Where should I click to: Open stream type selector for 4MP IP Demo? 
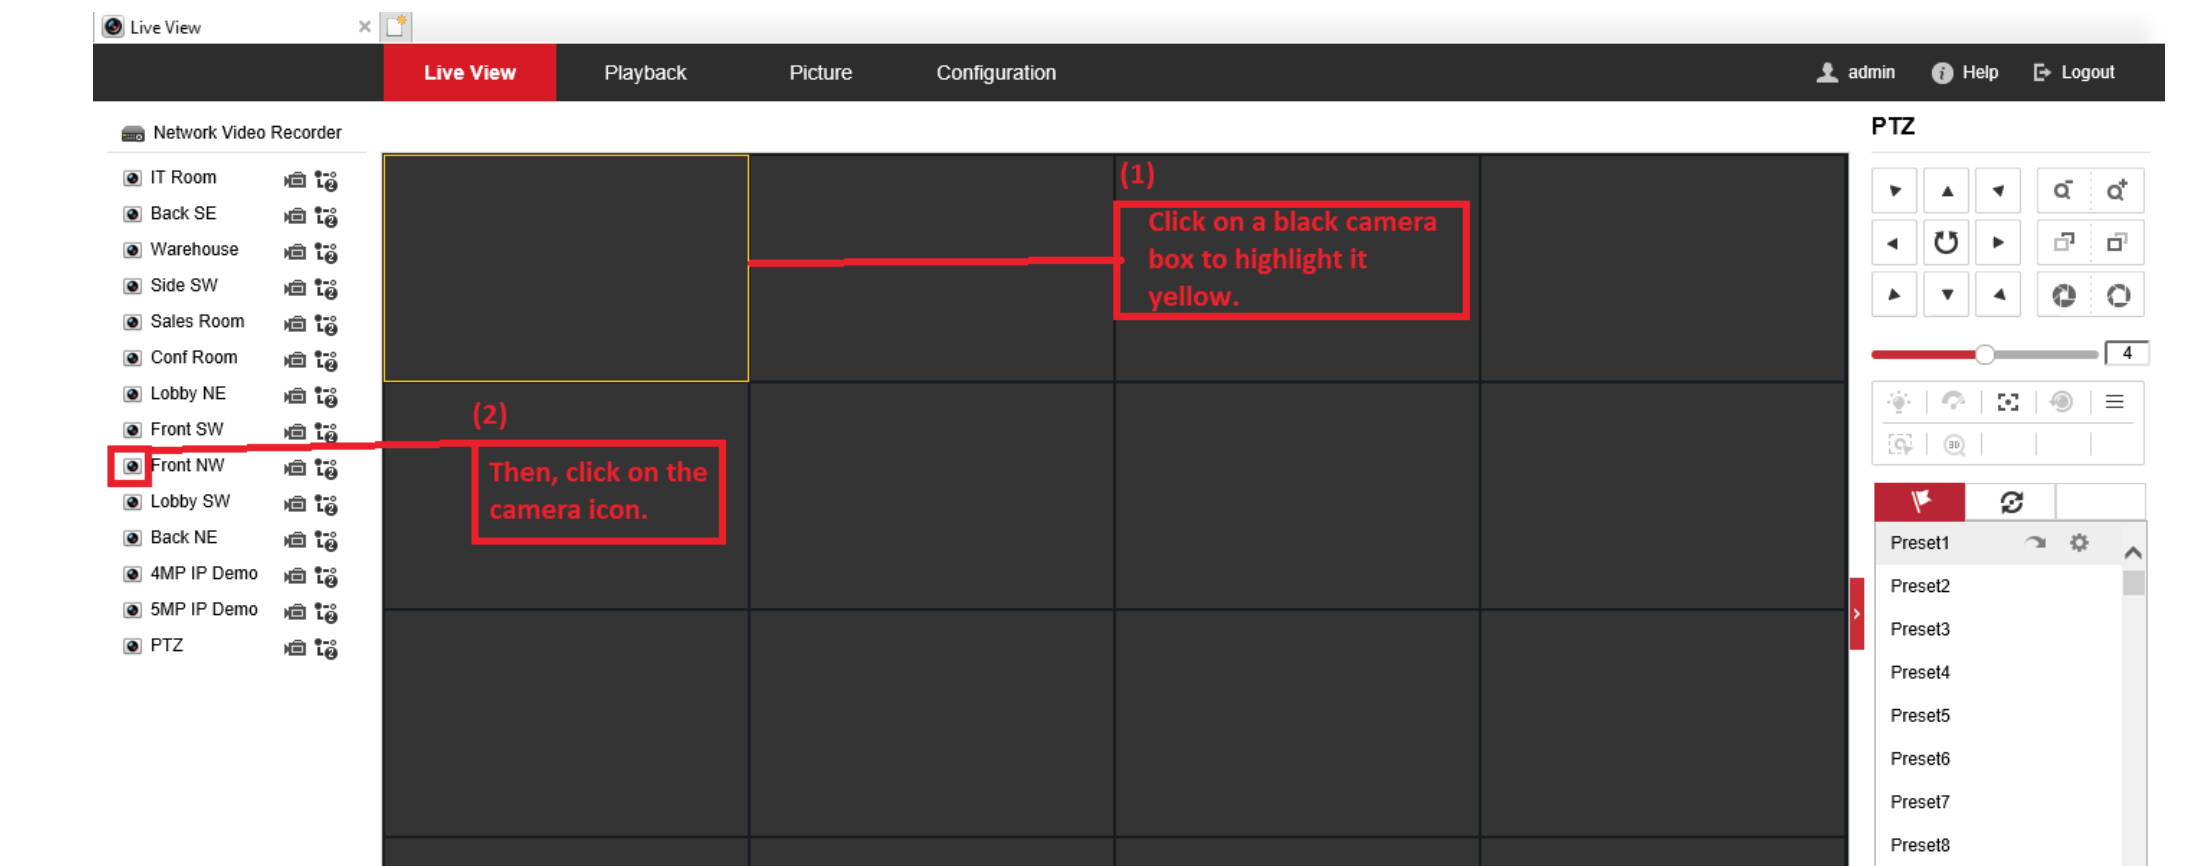326,577
